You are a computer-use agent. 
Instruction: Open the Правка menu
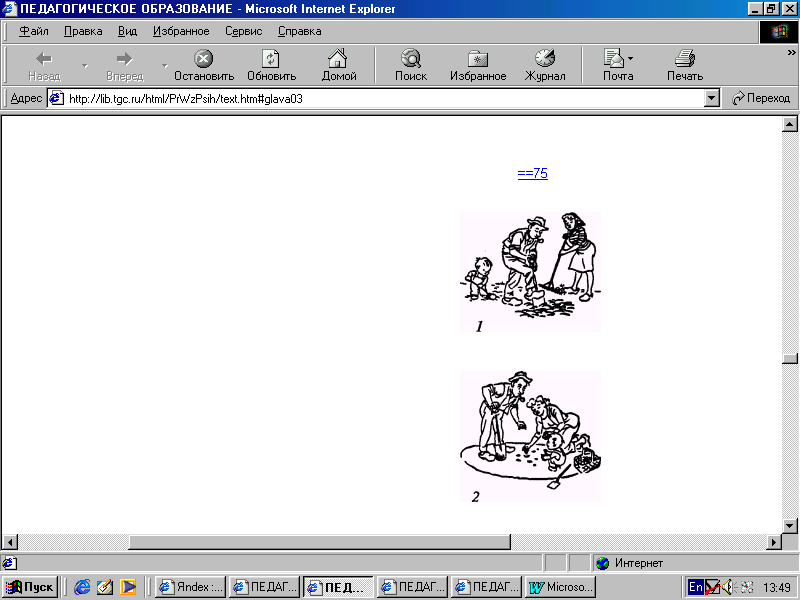pyautogui.click(x=83, y=31)
